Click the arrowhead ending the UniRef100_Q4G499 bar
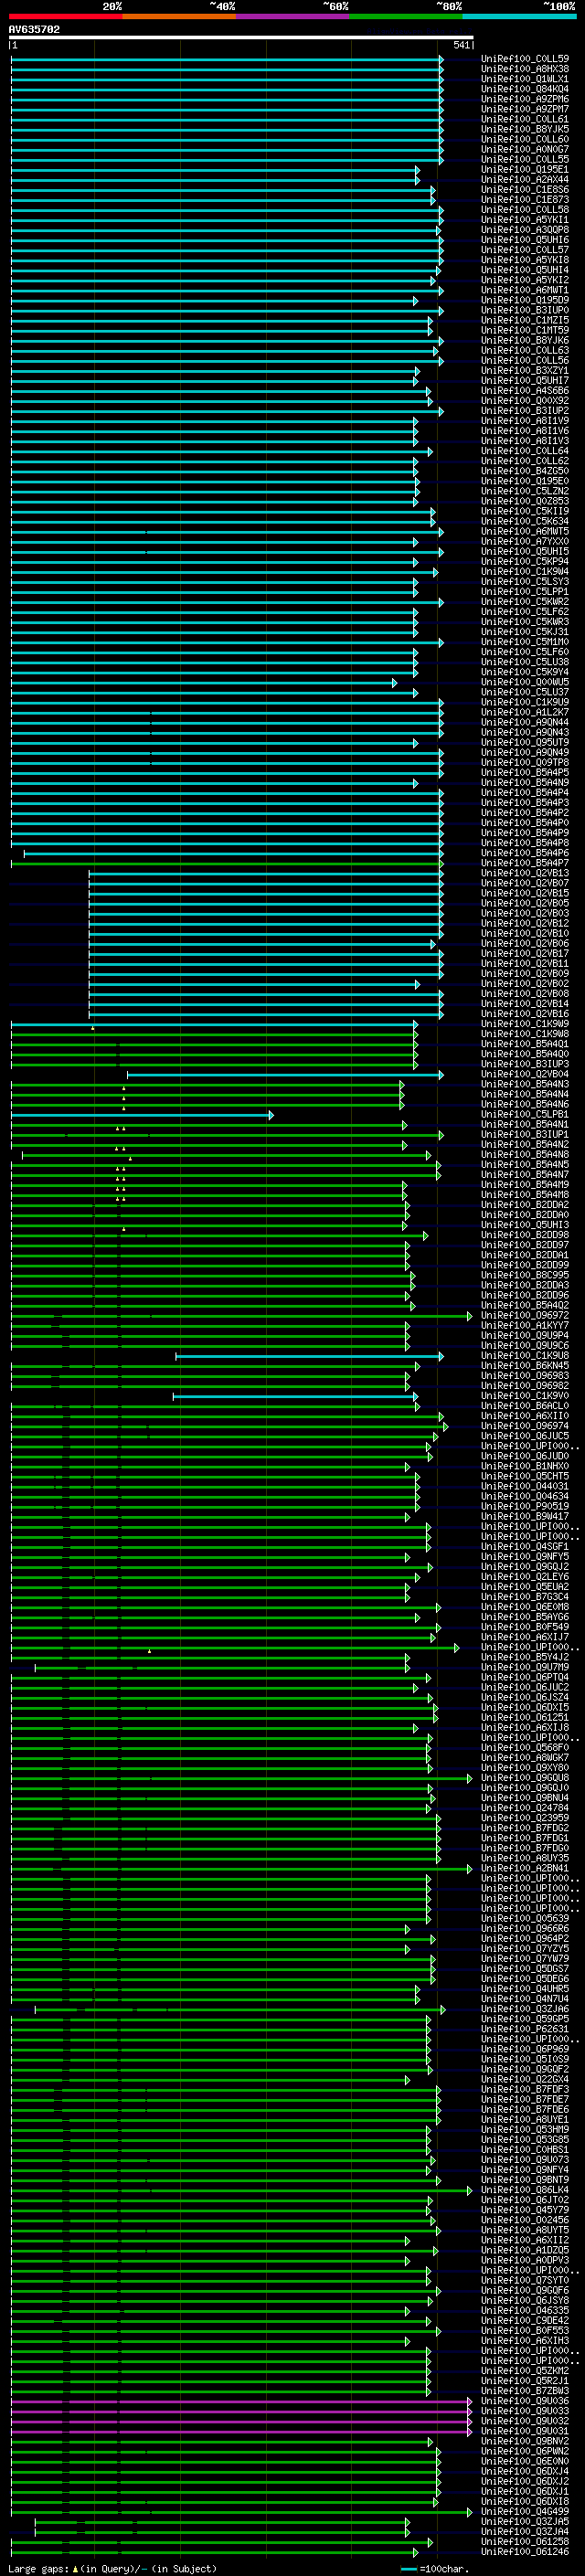Viewport: 585px width, 2576px height. coord(470,2512)
